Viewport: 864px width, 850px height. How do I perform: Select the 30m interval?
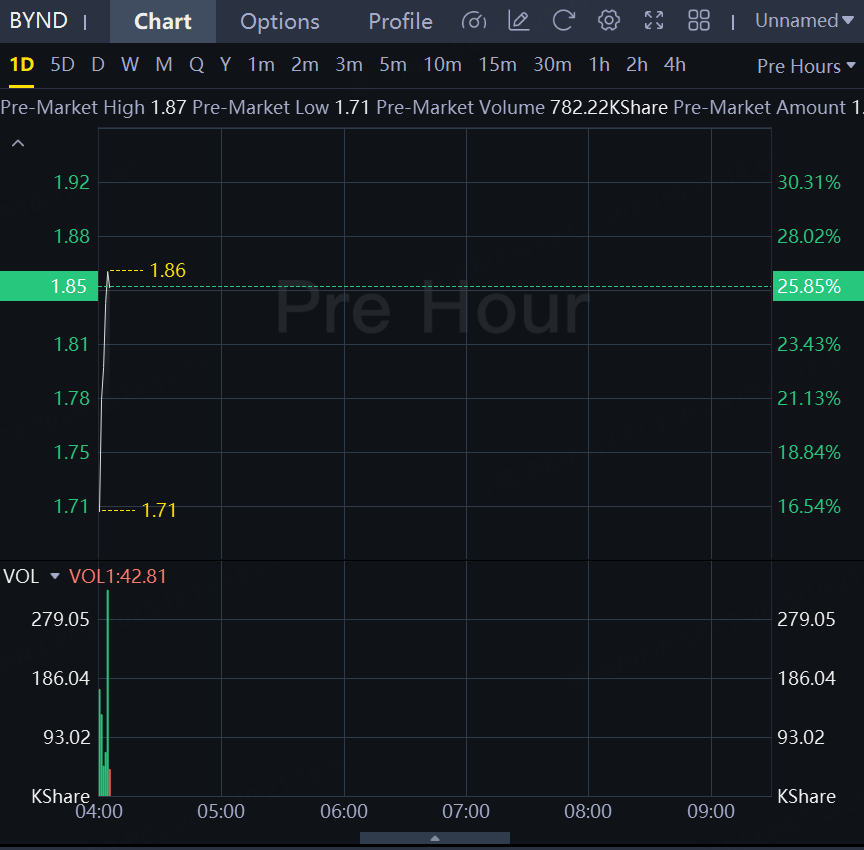pos(552,65)
